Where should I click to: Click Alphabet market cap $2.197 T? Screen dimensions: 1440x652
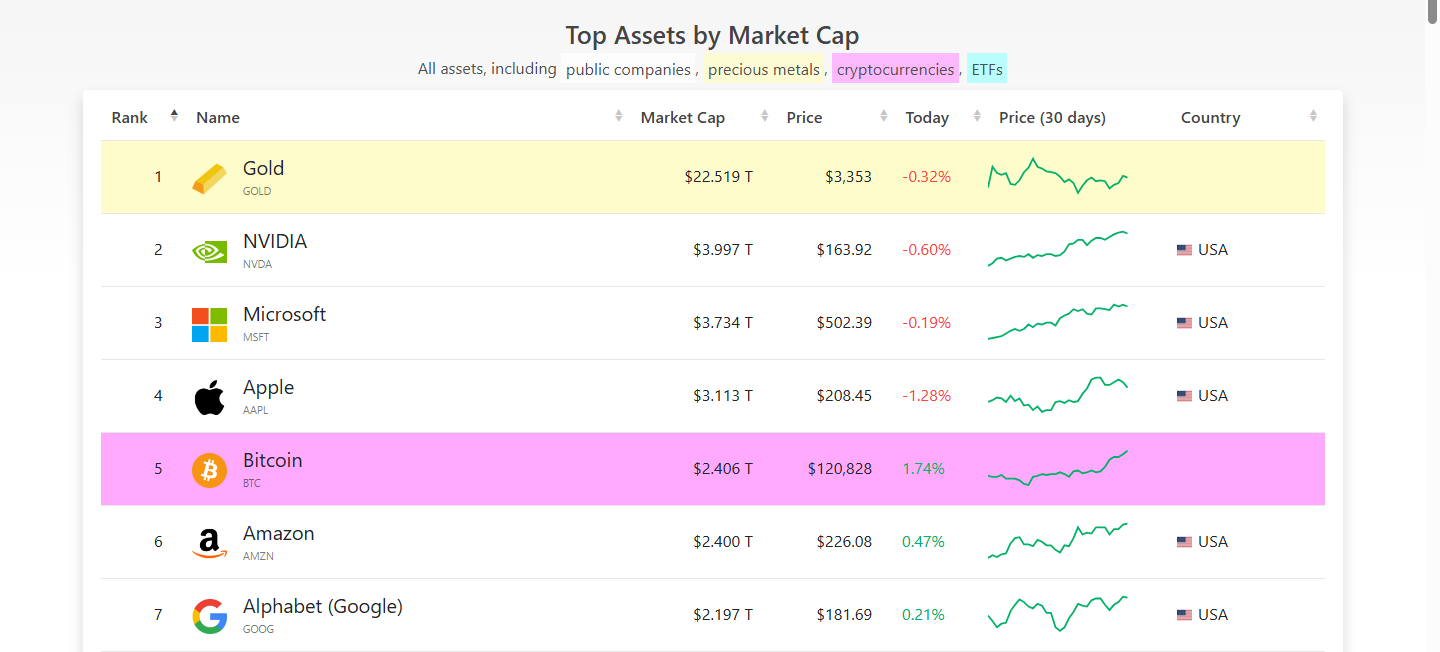point(723,615)
